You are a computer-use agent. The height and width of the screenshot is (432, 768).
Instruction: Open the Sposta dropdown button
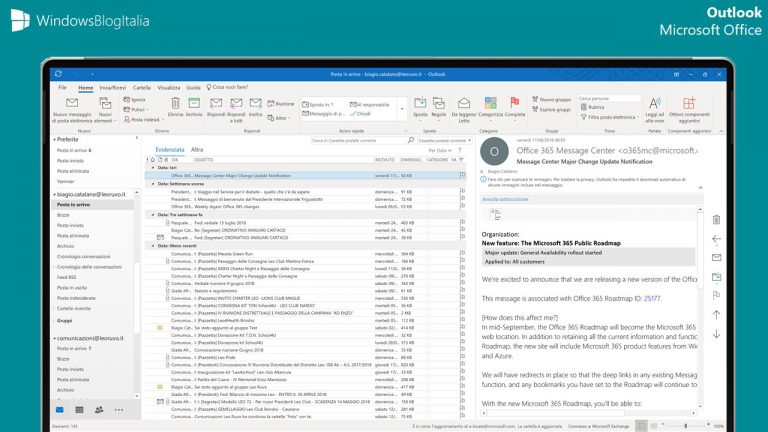[420, 109]
